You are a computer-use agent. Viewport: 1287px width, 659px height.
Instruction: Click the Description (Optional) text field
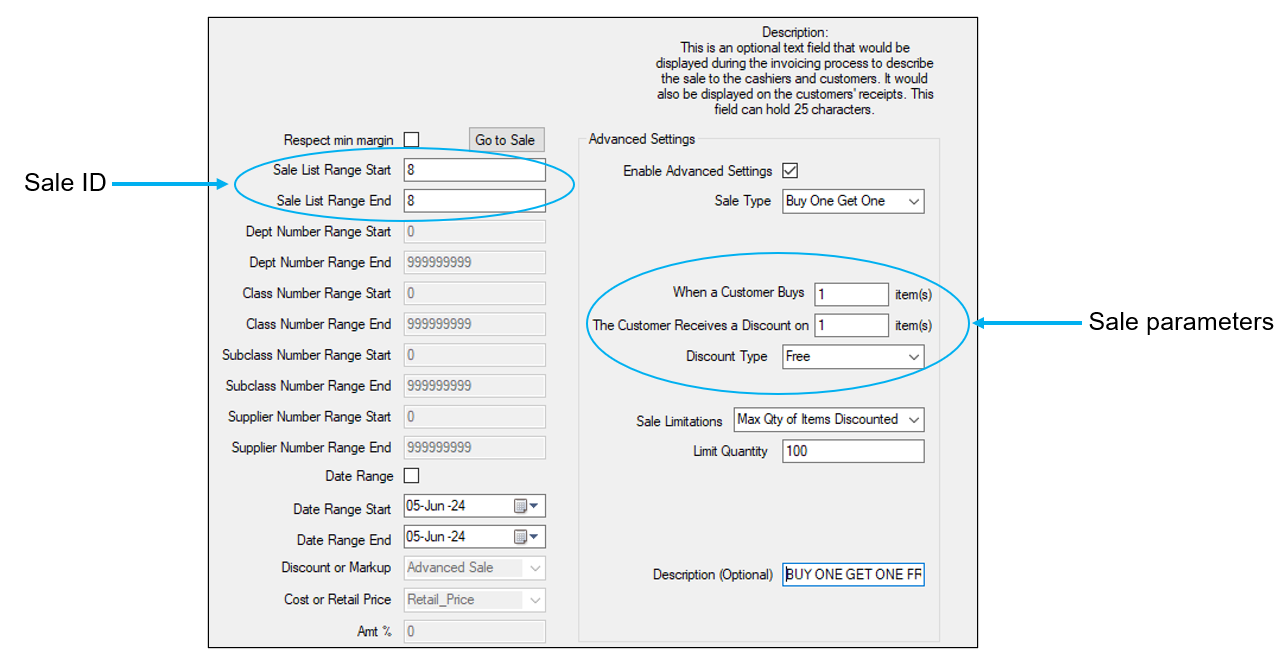pyautogui.click(x=853, y=575)
